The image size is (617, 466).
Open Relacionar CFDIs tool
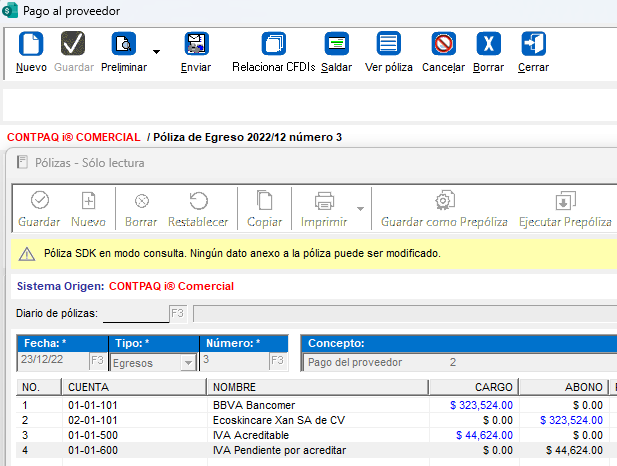273,45
